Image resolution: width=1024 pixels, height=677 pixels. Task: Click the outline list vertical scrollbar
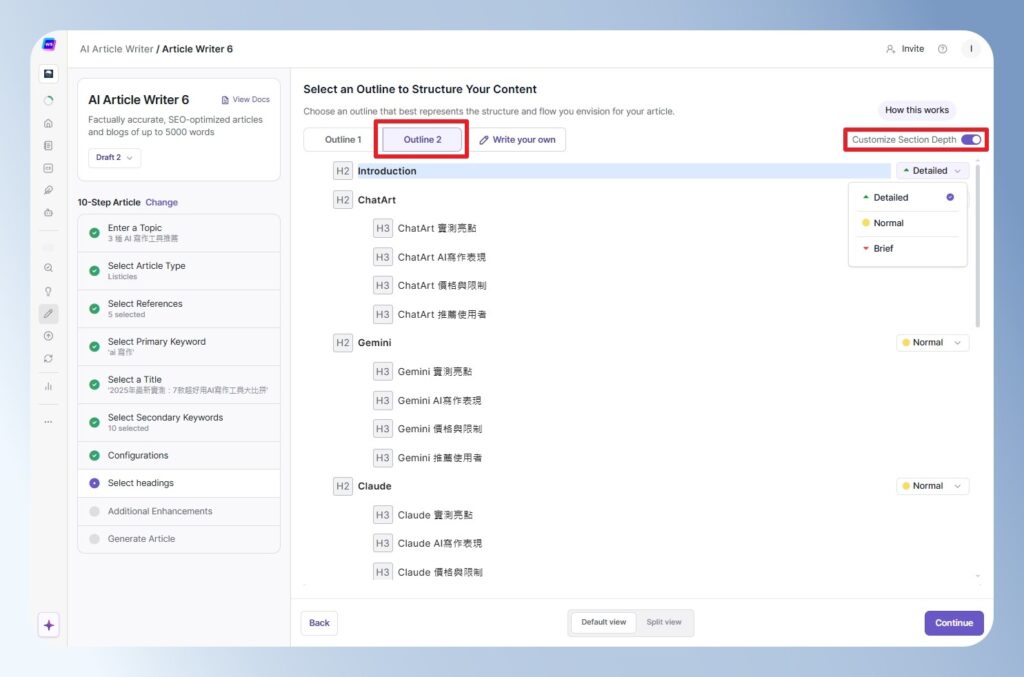pyautogui.click(x=978, y=246)
